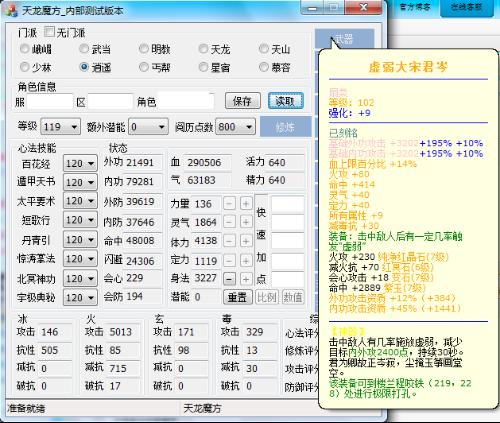Enable the 无门派 checkbox
Screen dimensions: 500x423
(49, 32)
